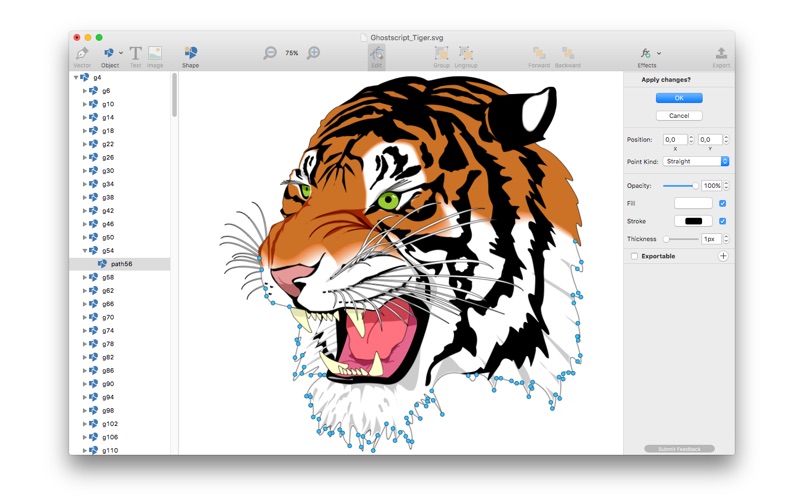Pick the Image tool
The height and width of the screenshot is (500, 800).
[x=155, y=53]
